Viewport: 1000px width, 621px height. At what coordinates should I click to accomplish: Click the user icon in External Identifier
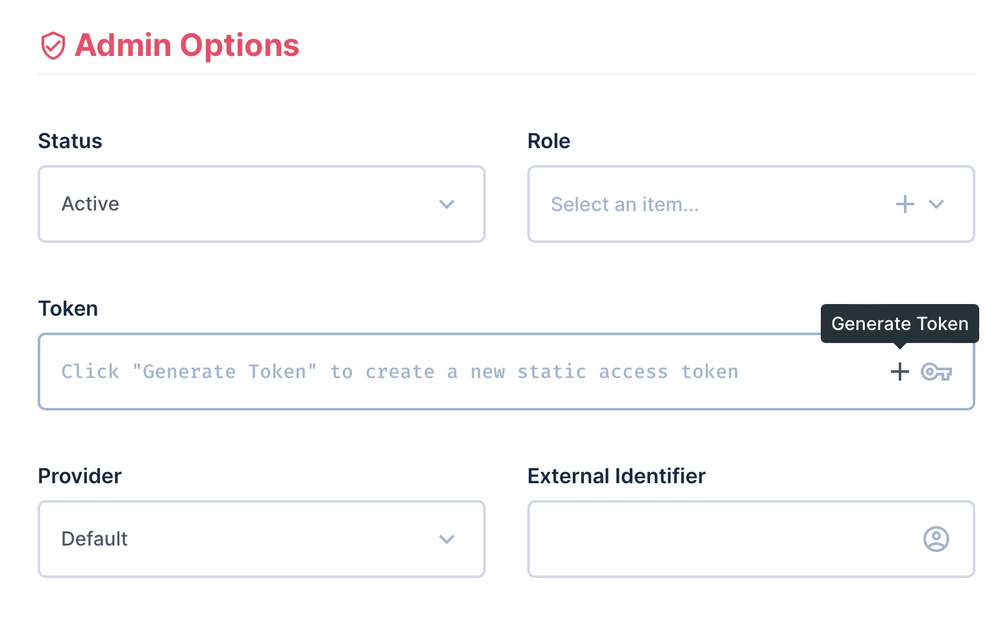pos(936,539)
